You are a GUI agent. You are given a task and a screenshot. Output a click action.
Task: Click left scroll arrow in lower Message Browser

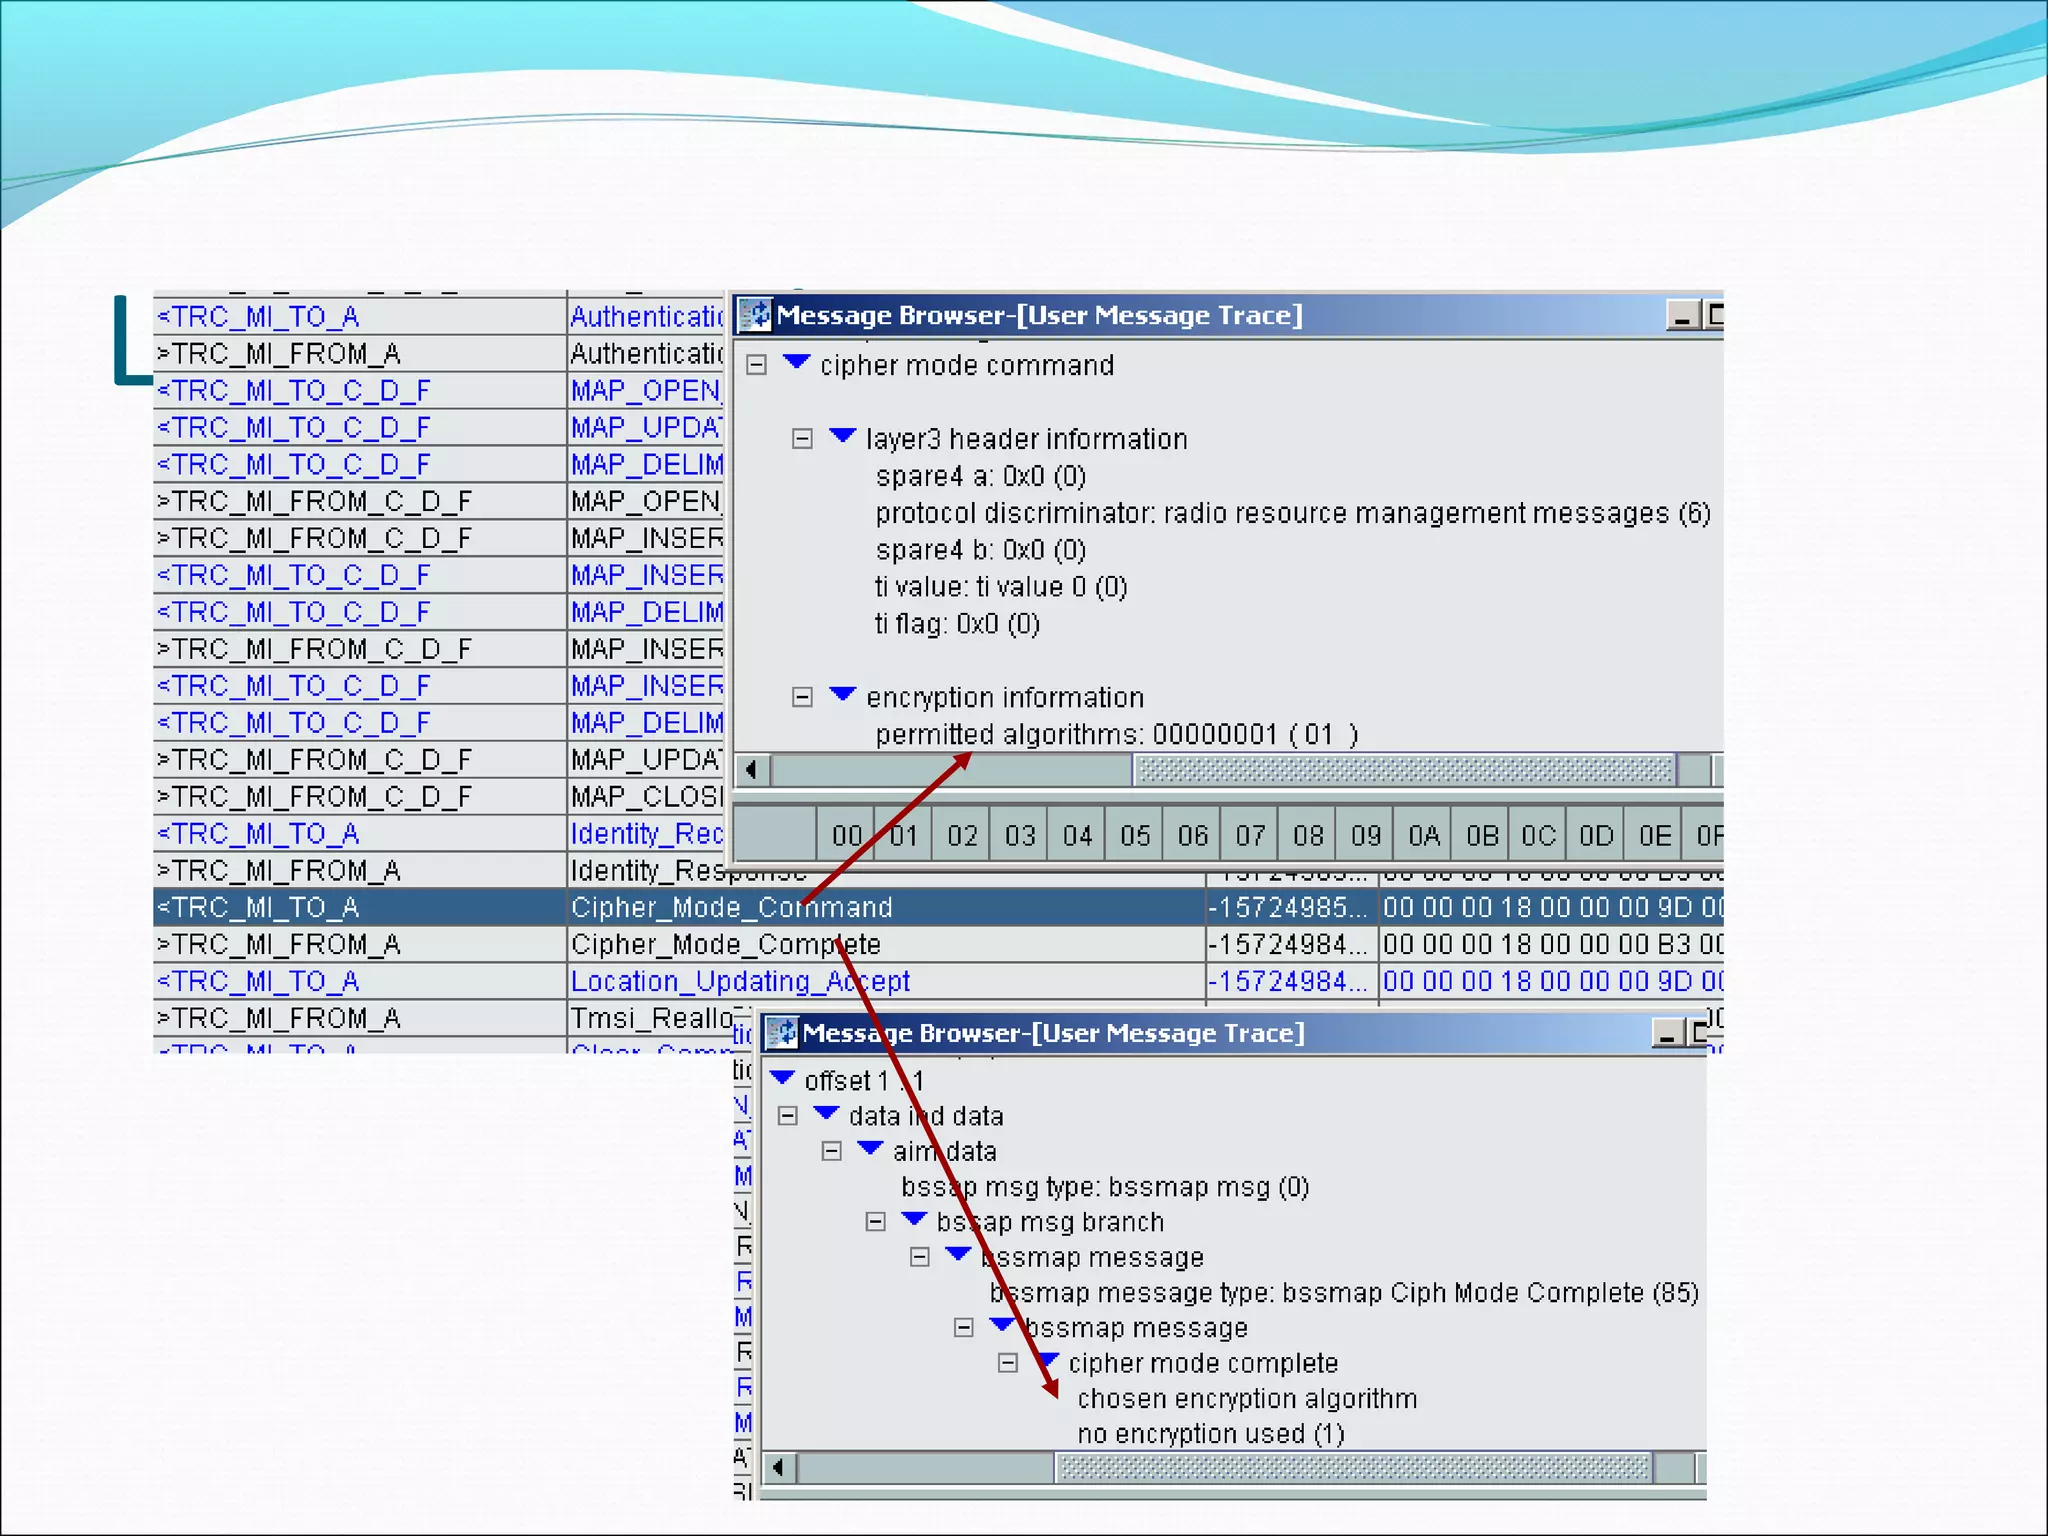778,1468
